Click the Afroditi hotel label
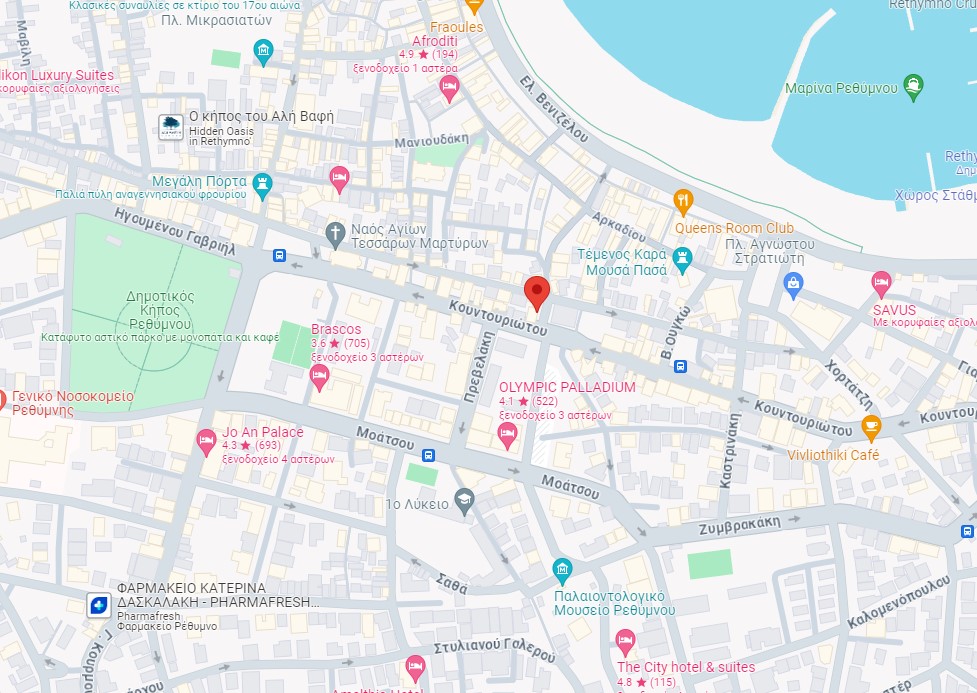 click(x=434, y=41)
